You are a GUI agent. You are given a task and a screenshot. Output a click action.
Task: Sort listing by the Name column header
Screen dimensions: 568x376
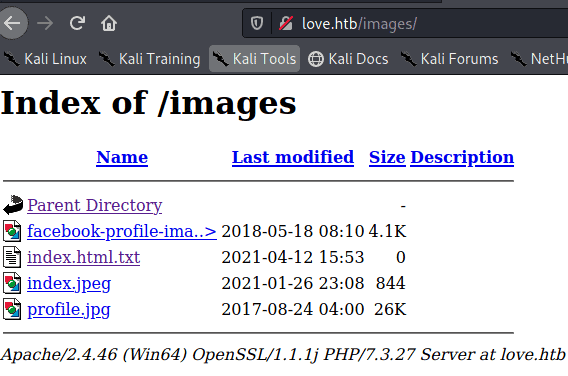(x=122, y=157)
